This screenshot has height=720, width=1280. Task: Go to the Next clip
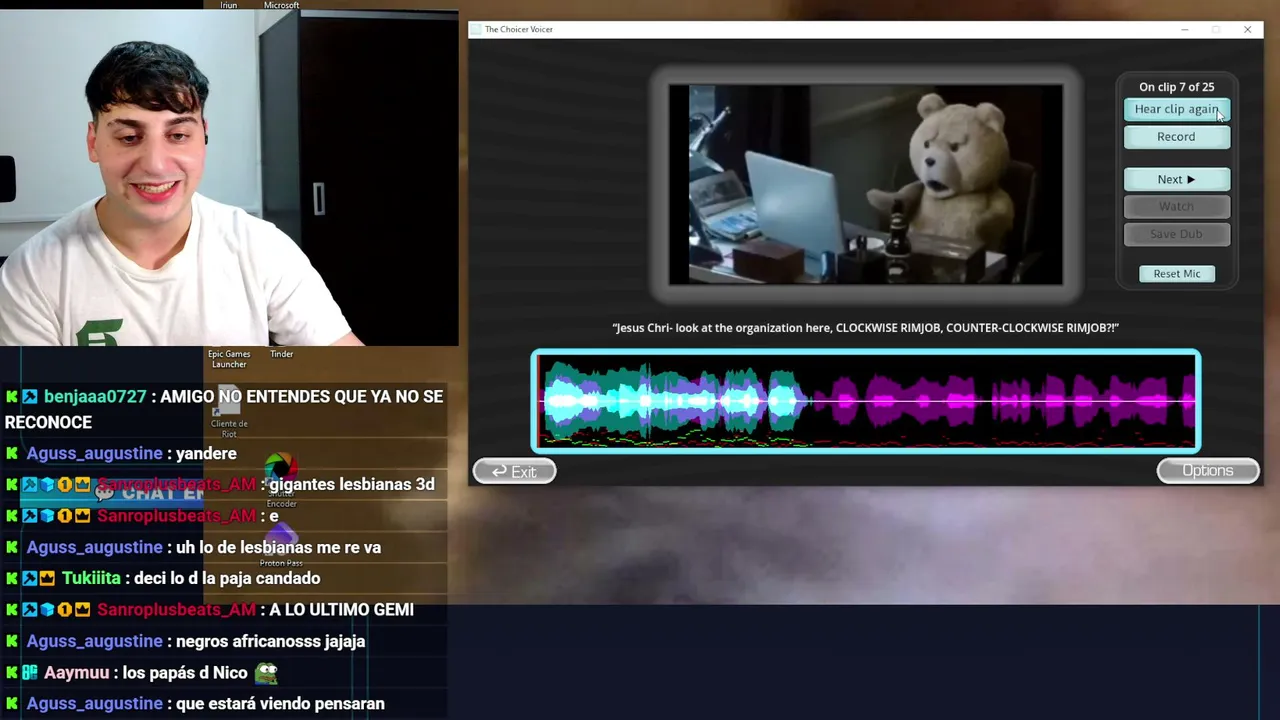[1177, 180]
